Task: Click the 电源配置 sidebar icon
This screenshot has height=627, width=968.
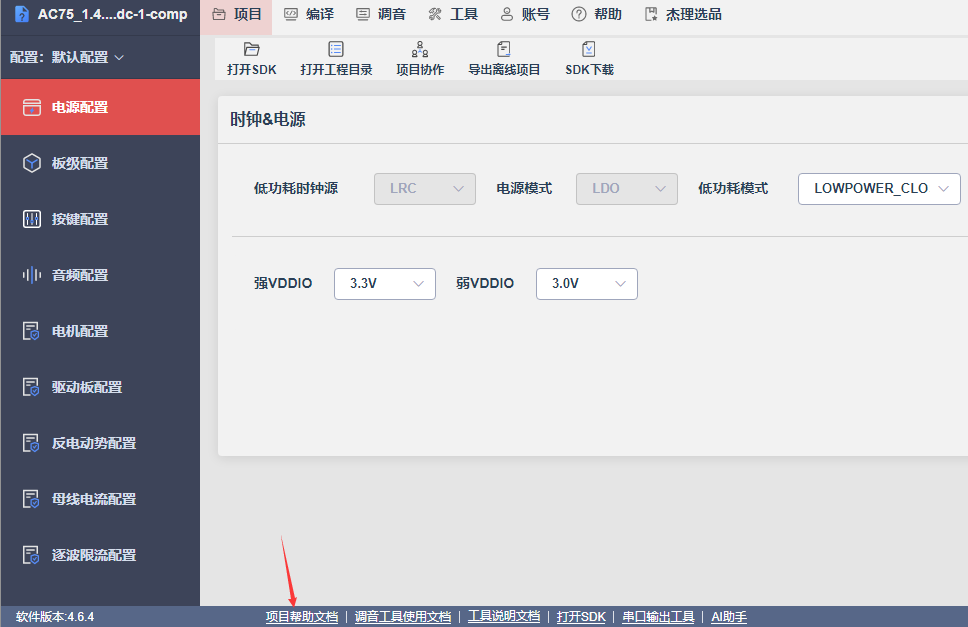Action: pyautogui.click(x=32, y=107)
